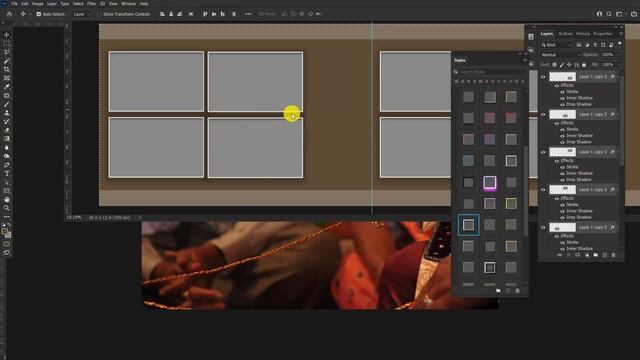
Task: Hide Layer 1 copy 2 with its eye
Action: tap(543, 227)
